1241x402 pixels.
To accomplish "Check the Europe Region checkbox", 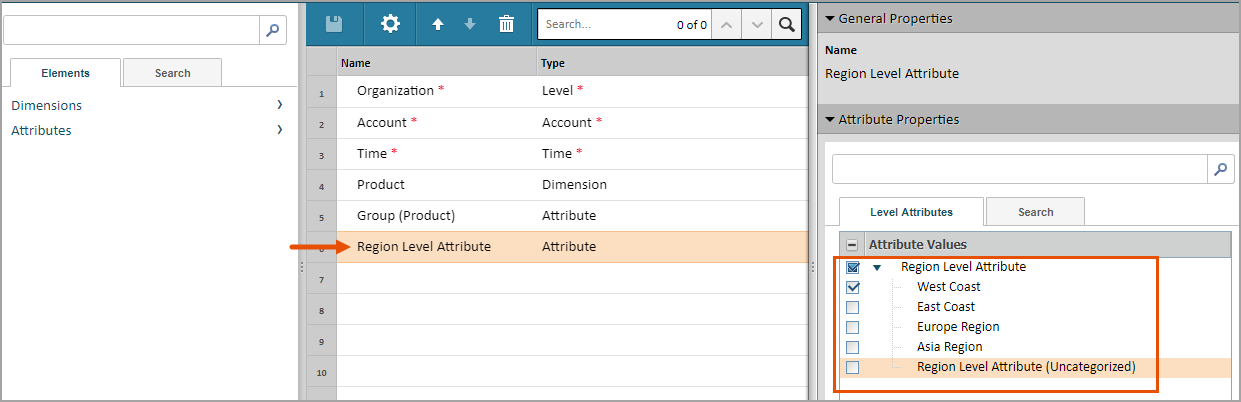I will 852,327.
